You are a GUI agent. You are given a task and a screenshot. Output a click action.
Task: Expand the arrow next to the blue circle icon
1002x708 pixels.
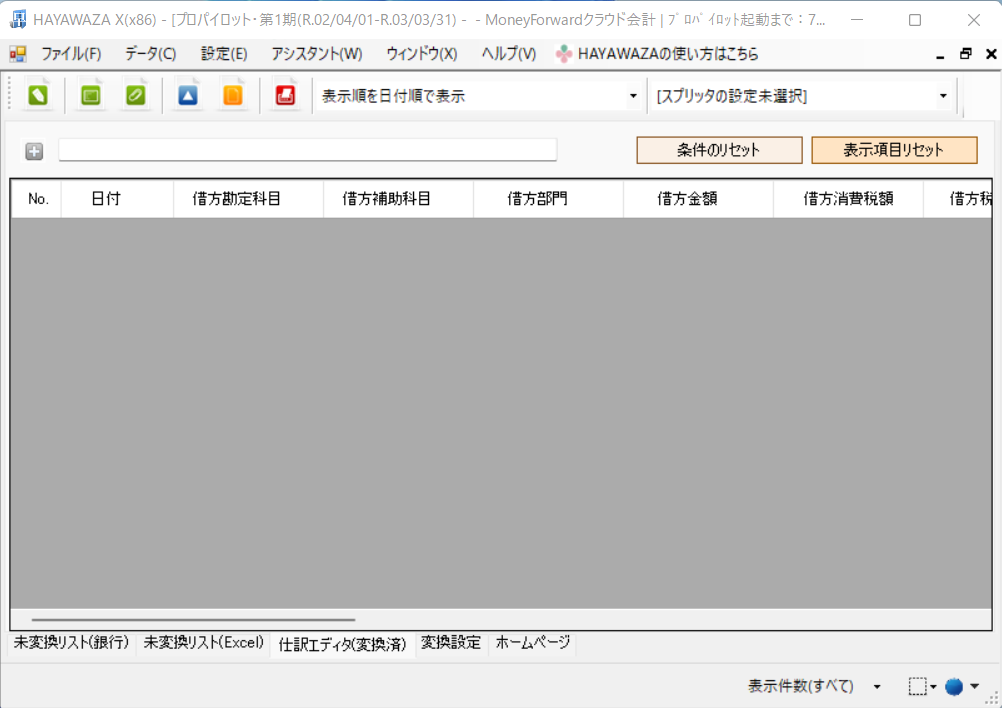pyautogui.click(x=975, y=686)
